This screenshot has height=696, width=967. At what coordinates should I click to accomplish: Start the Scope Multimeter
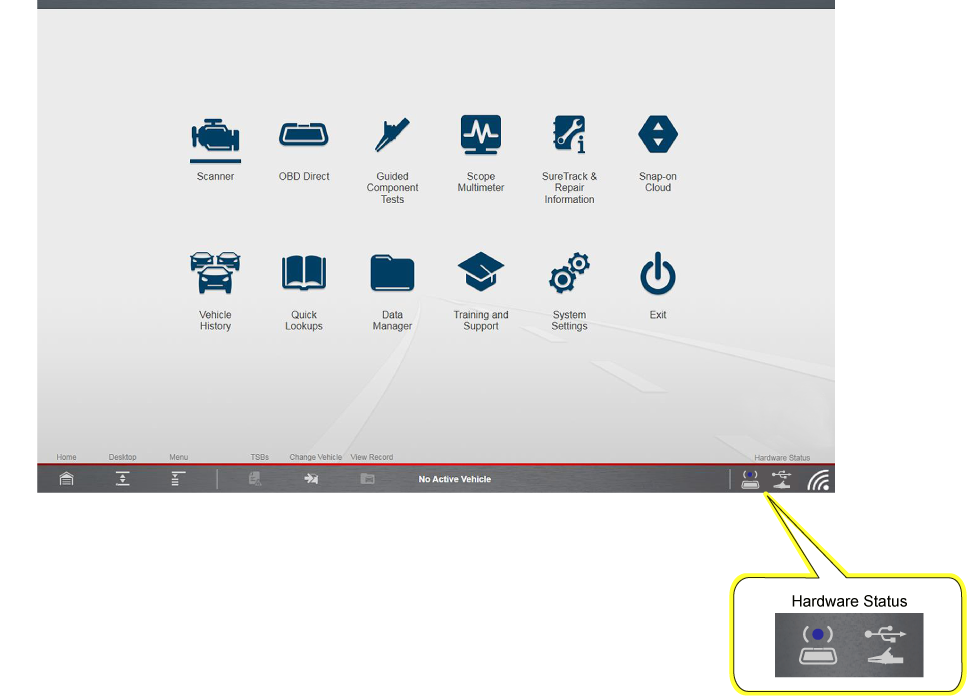coord(481,135)
